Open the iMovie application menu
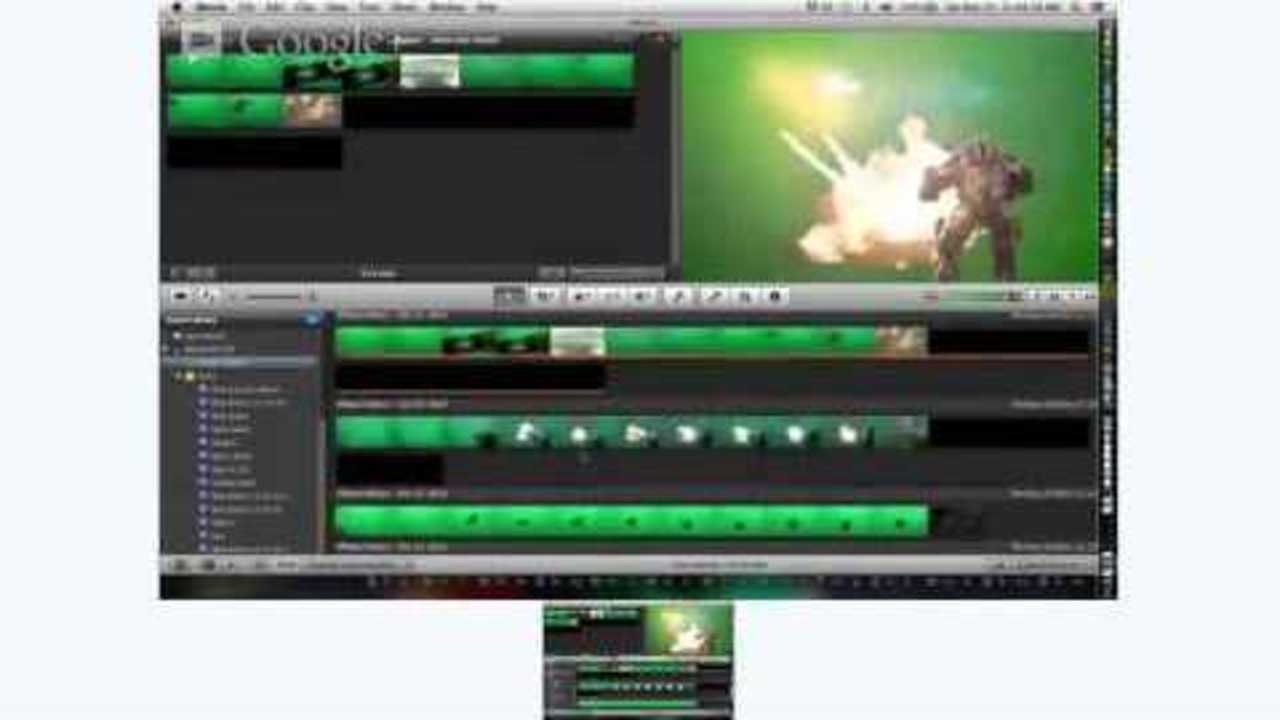1280x720 pixels. point(210,6)
